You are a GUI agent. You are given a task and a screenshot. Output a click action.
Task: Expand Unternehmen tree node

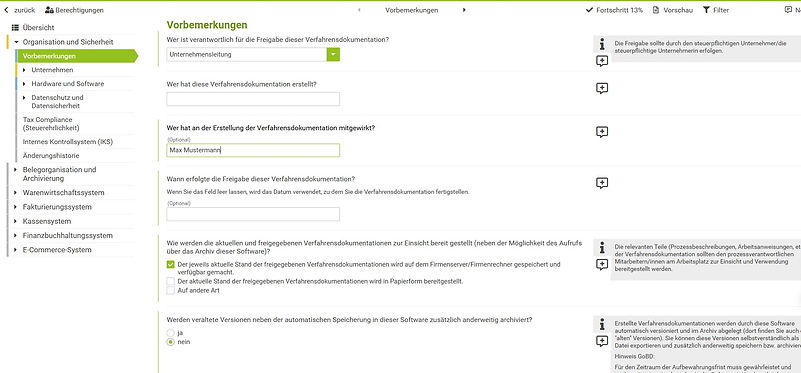[x=24, y=70]
